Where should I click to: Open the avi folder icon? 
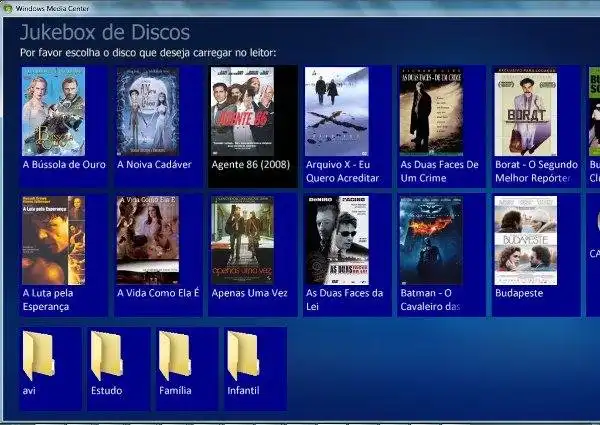(39, 356)
